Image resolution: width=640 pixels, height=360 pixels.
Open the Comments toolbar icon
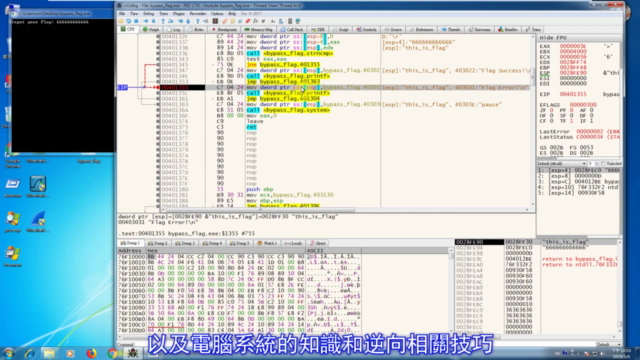232,21
